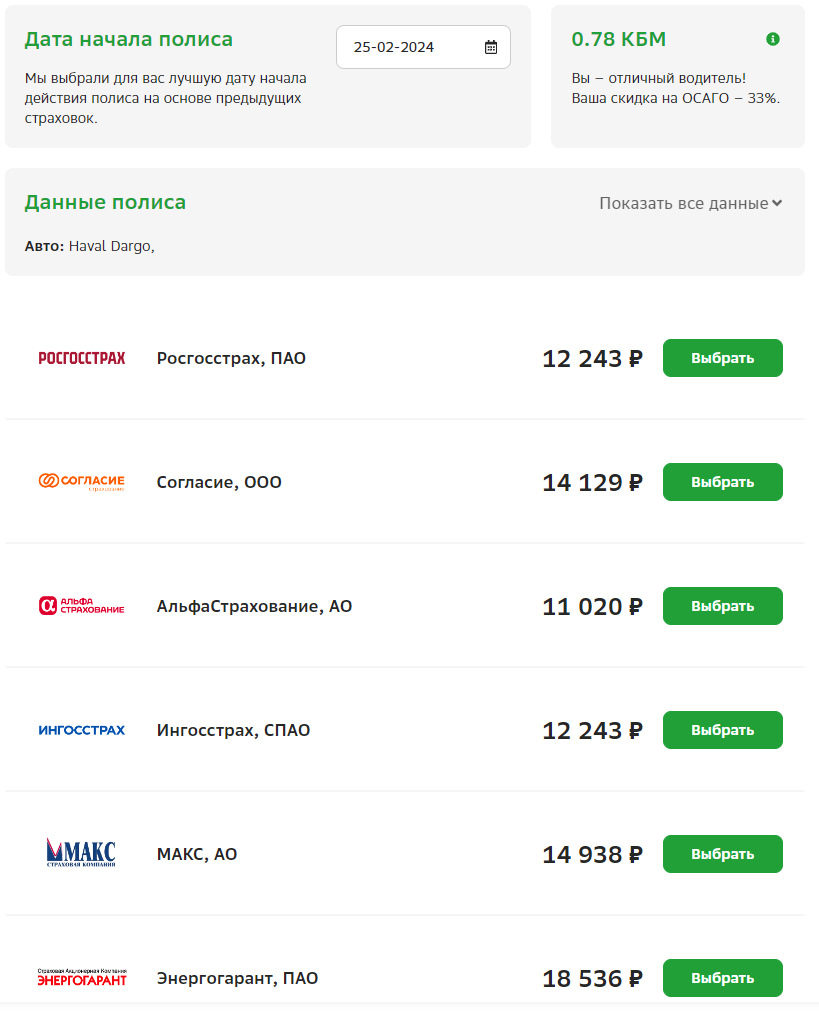Choose Росгосстрах offer for 12 243 ₽
819x1019 pixels.
click(722, 358)
